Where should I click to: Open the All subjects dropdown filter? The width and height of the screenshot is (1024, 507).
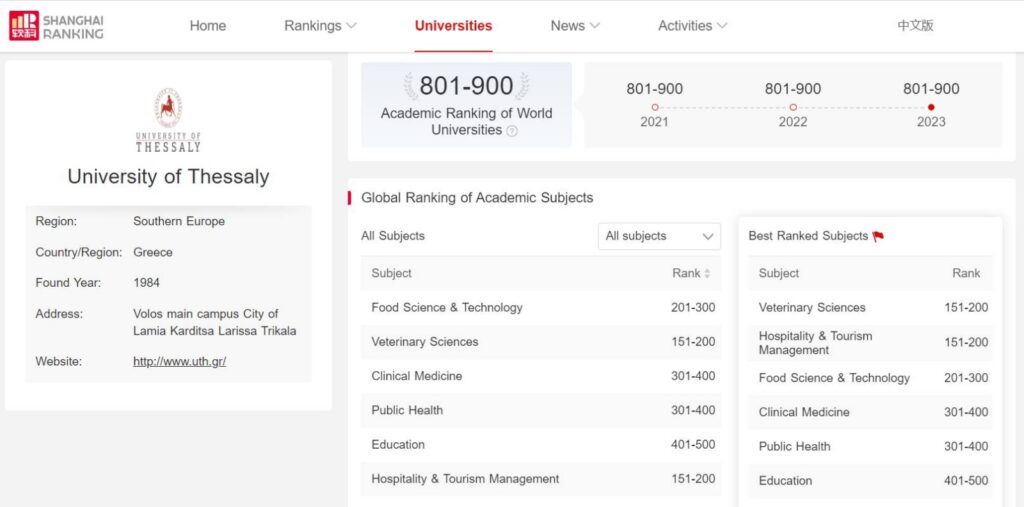point(660,236)
